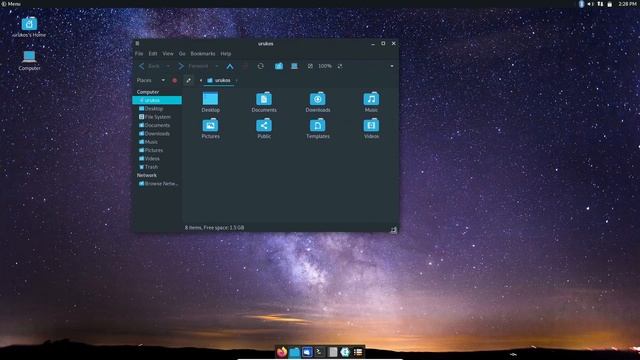This screenshot has height=360, width=640.
Task: Open the hexagon app icon in the dock
Action: tap(345, 352)
